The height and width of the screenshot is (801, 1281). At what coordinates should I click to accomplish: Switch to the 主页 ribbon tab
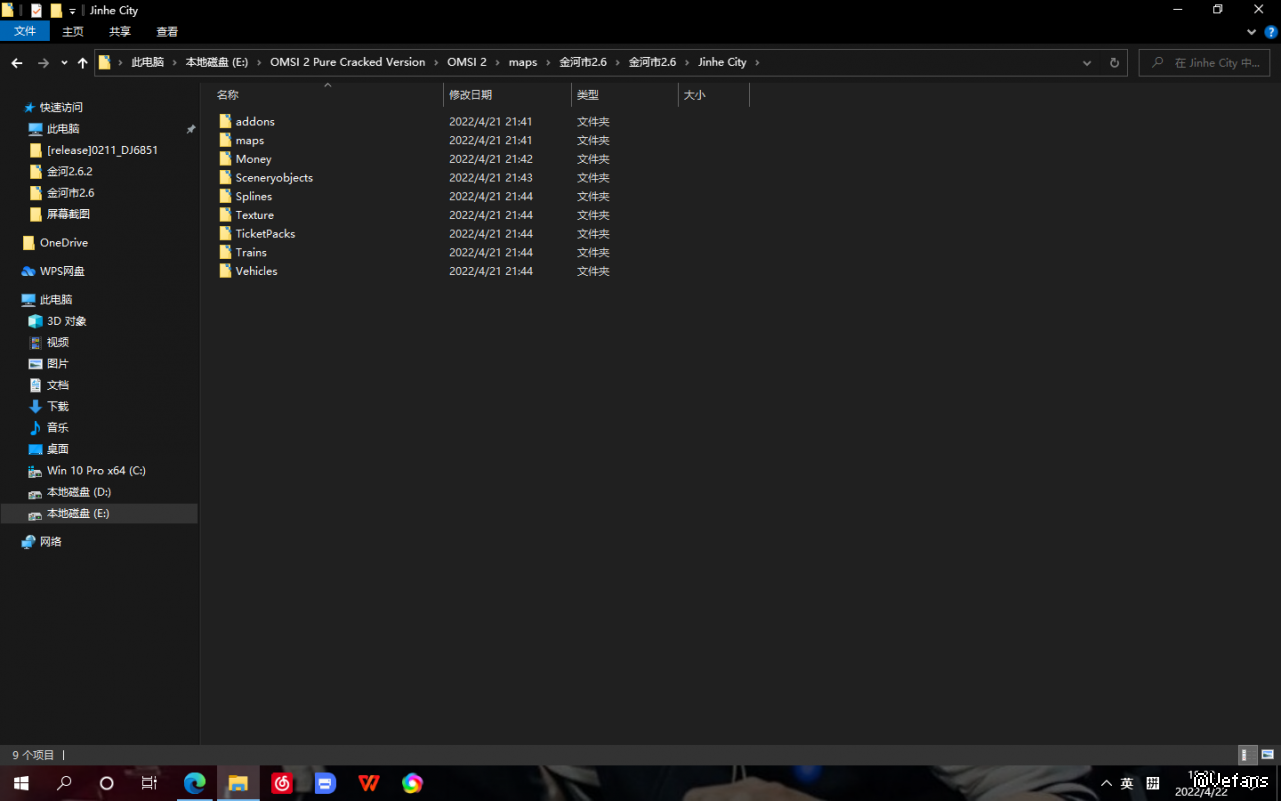pyautogui.click(x=73, y=32)
